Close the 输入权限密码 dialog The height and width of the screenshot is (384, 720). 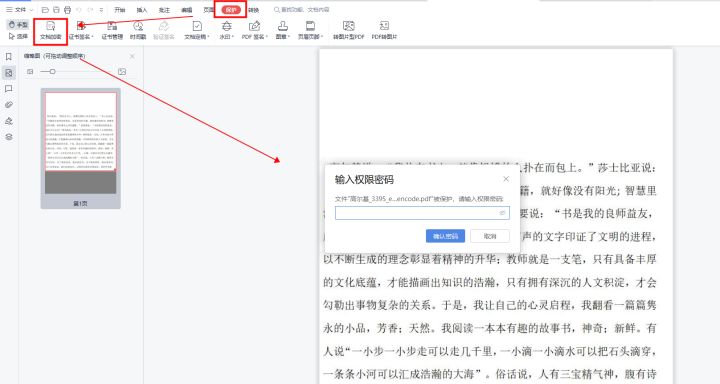[x=506, y=179]
